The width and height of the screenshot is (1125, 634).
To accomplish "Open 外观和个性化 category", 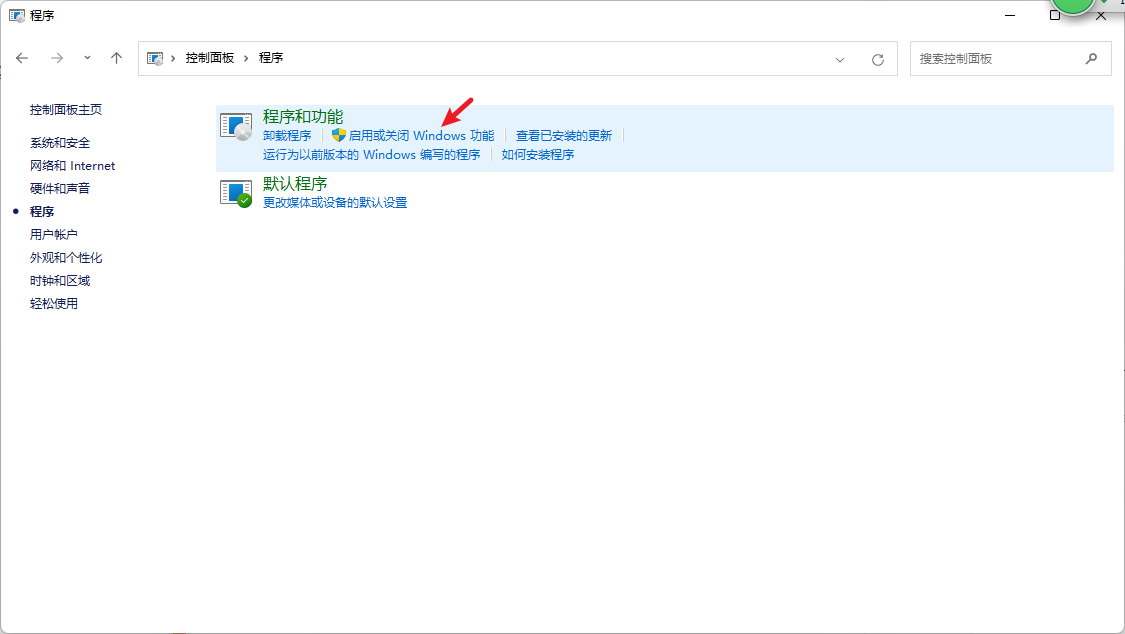I will 66,257.
